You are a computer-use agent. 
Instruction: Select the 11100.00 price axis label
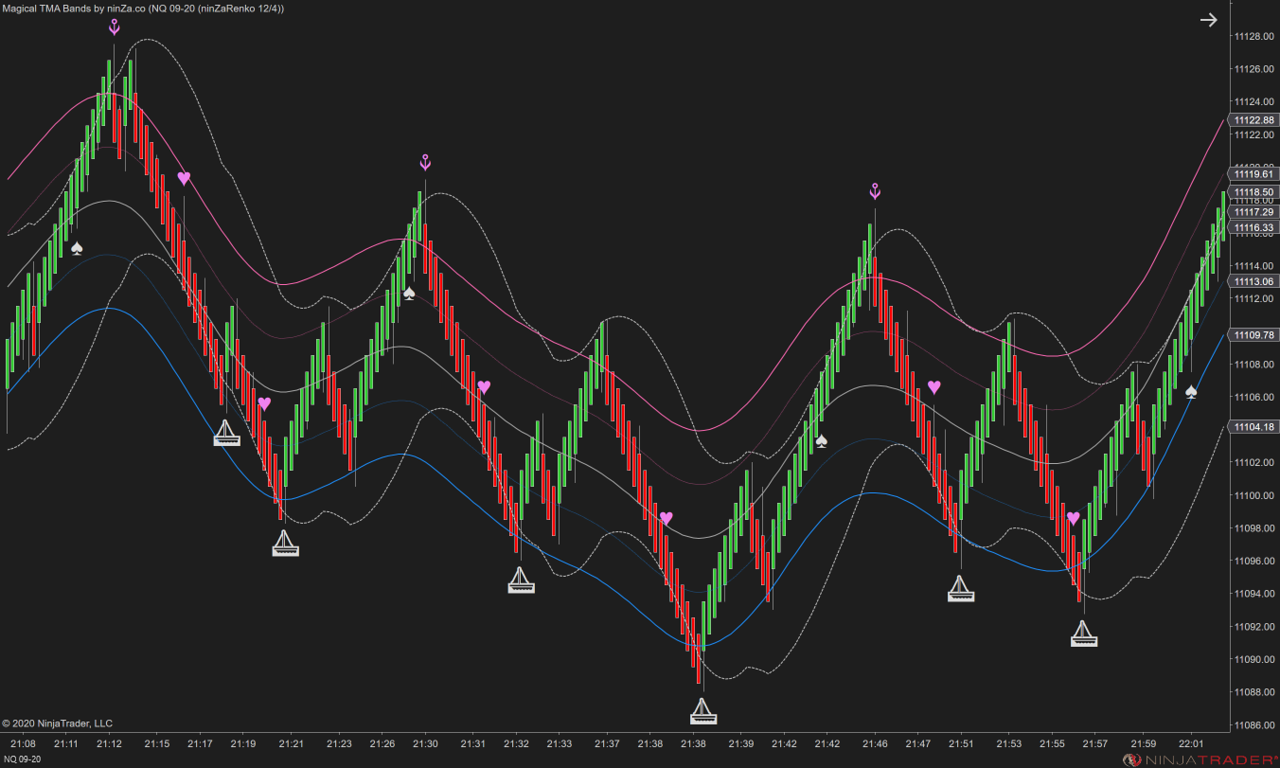pos(1254,496)
